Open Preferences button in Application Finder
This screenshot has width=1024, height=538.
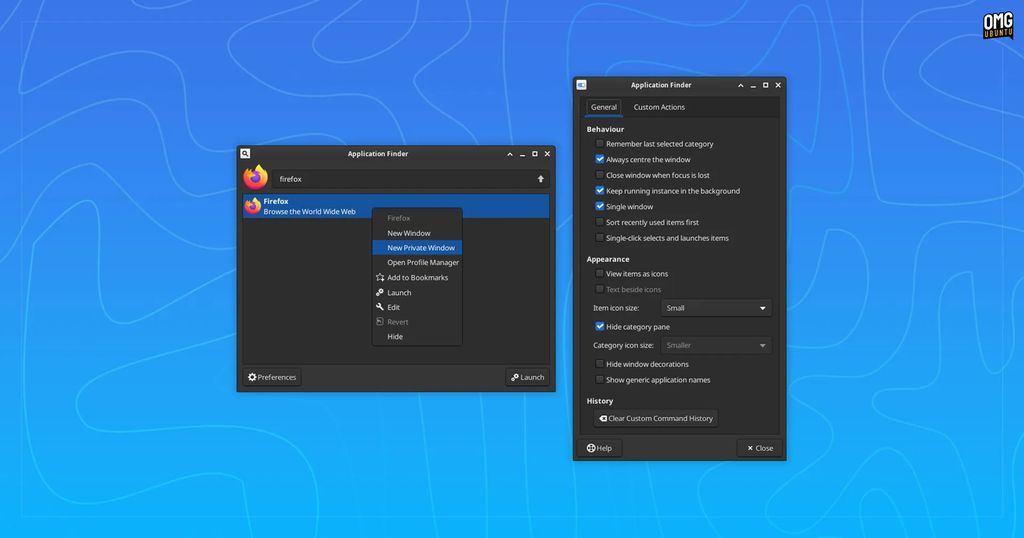(272, 377)
